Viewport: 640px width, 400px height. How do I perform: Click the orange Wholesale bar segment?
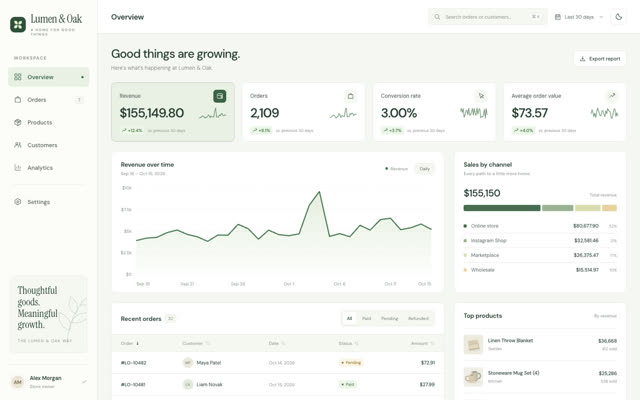point(609,208)
